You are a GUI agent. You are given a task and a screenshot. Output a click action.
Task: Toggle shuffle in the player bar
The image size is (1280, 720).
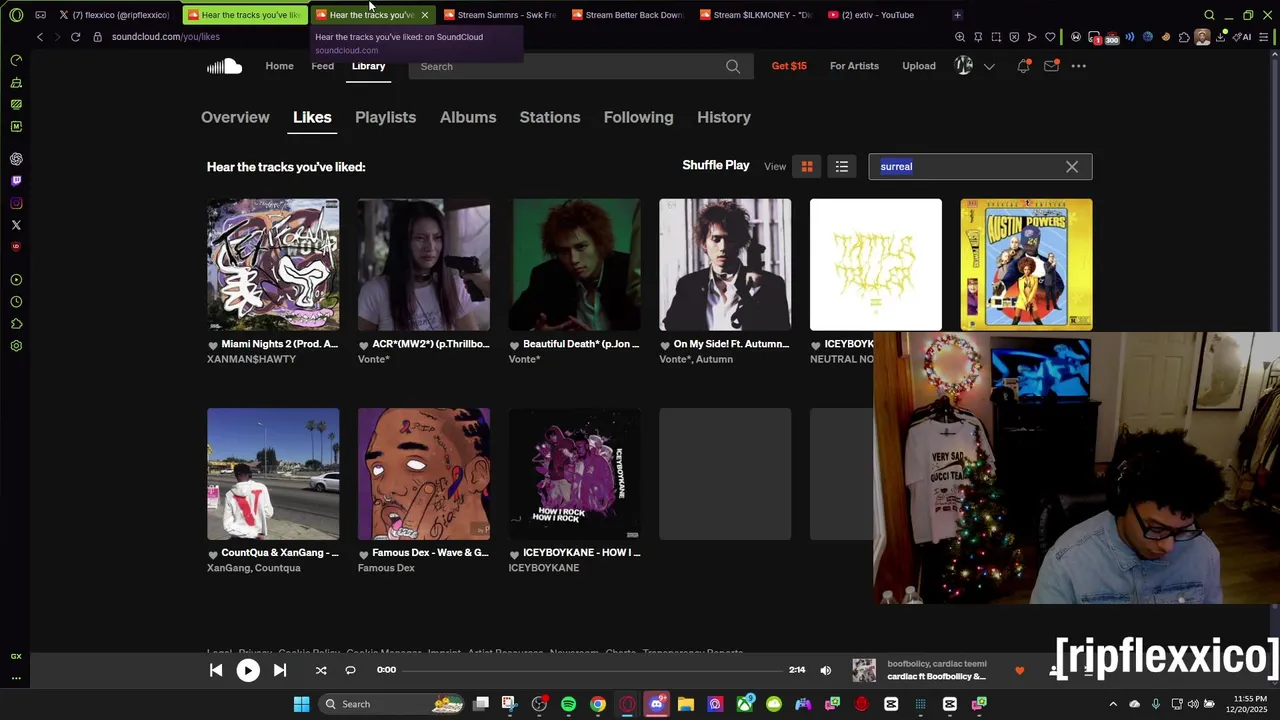(321, 671)
